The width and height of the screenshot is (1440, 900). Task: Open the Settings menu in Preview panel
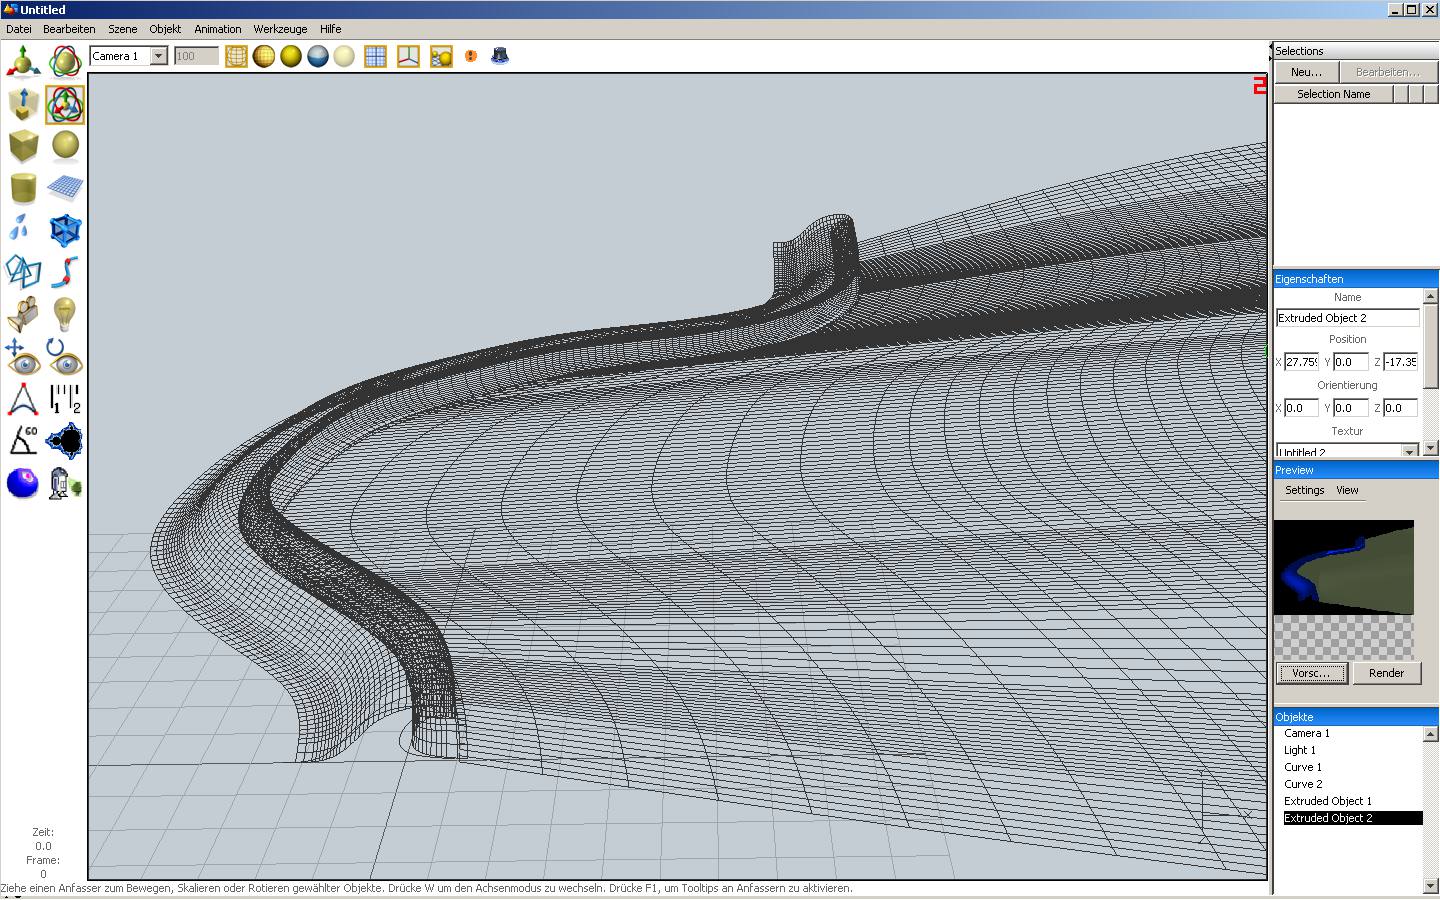1304,490
